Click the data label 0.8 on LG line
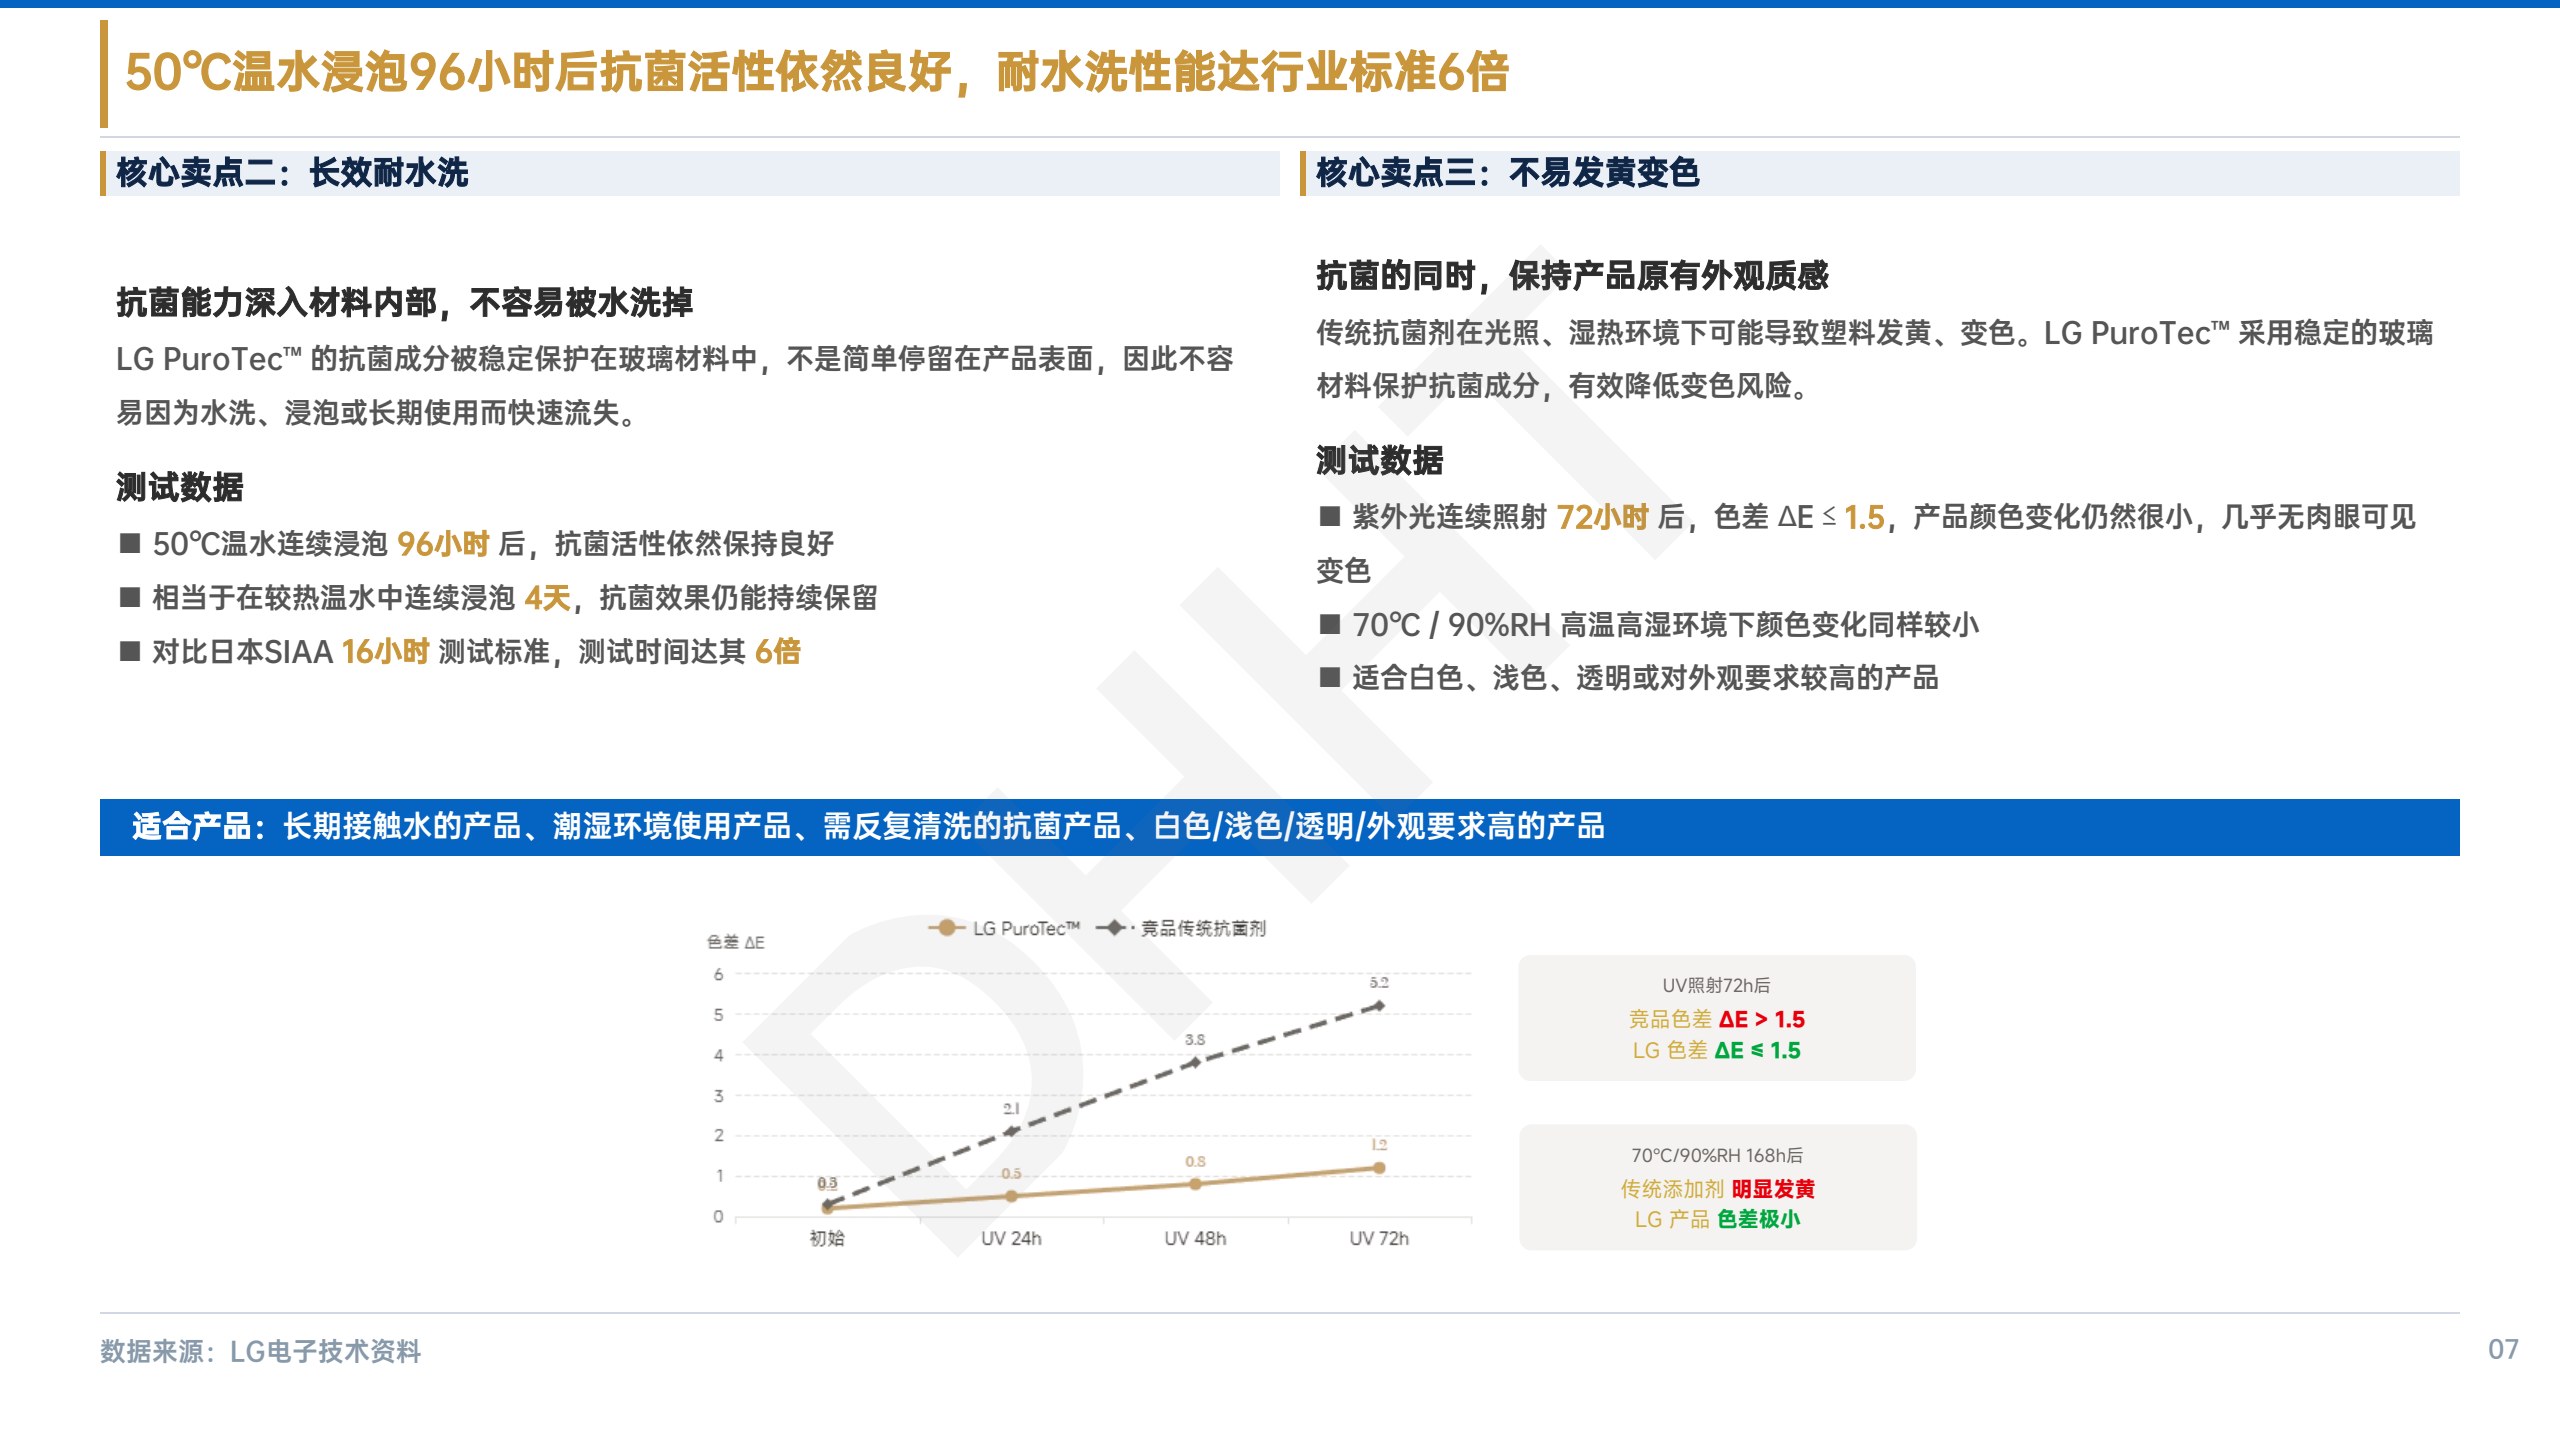 1195,1162
